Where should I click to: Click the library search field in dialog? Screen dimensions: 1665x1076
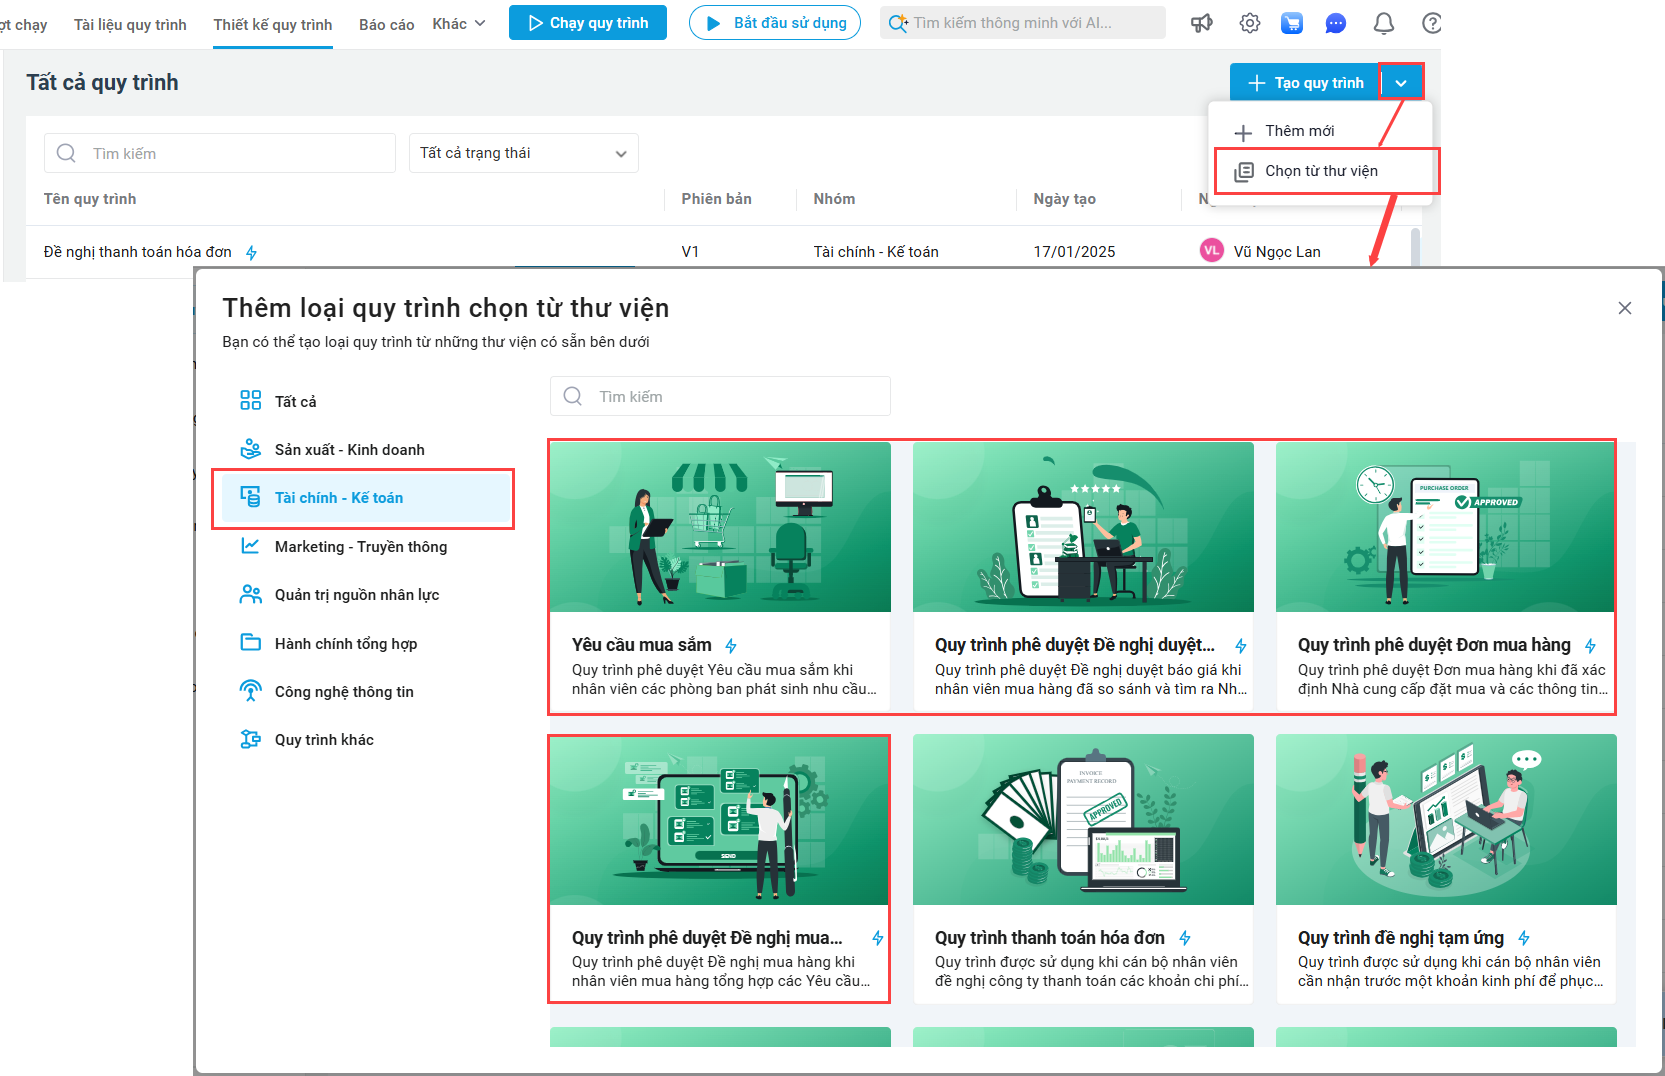click(x=720, y=397)
